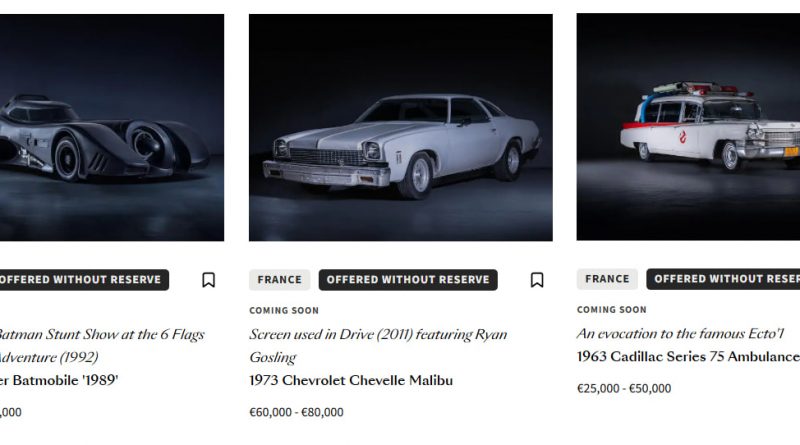Save the Chevrolet Chevelle Malibu lot
This screenshot has height=445, width=800.
pos(537,280)
